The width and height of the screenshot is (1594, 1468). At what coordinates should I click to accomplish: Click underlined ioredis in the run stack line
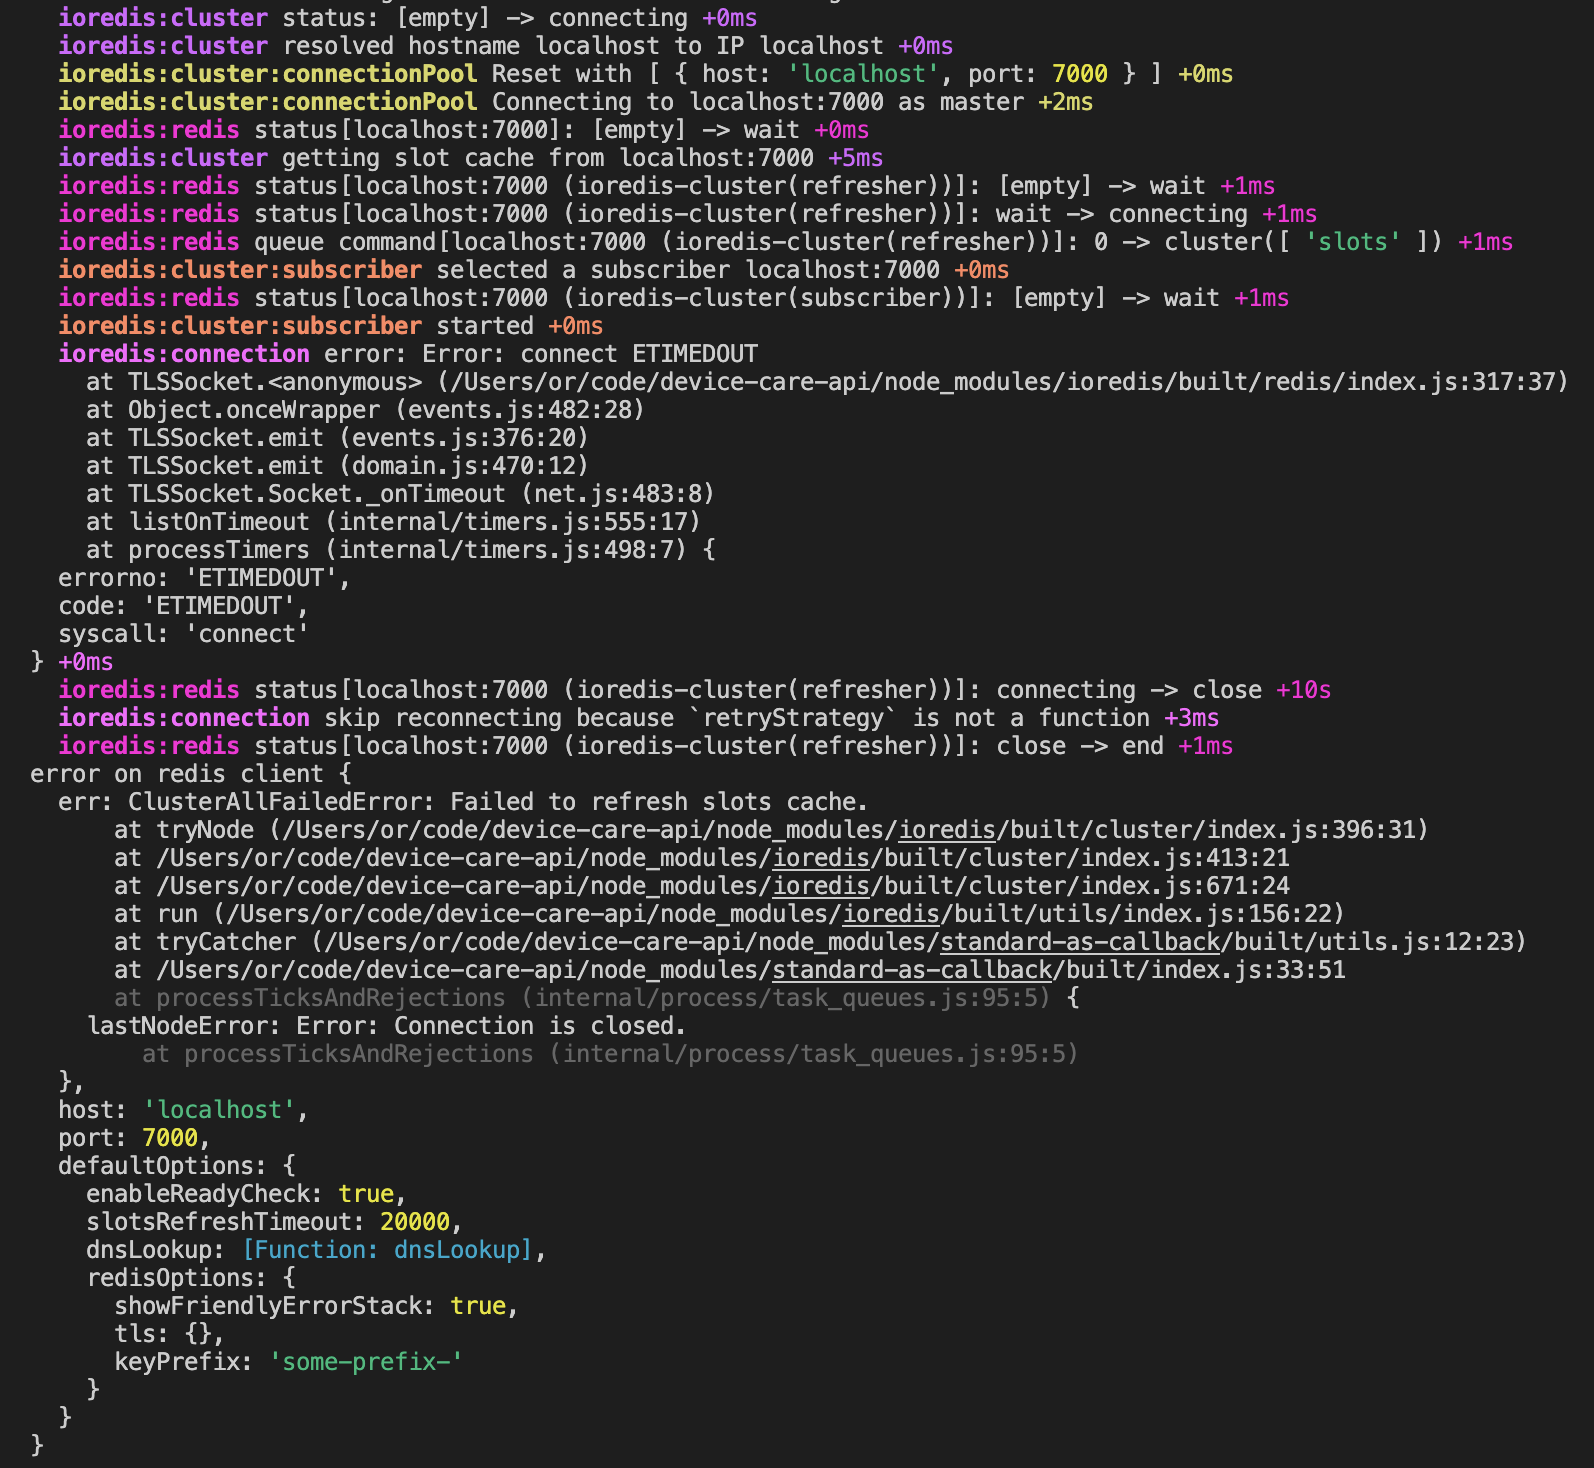click(x=891, y=914)
